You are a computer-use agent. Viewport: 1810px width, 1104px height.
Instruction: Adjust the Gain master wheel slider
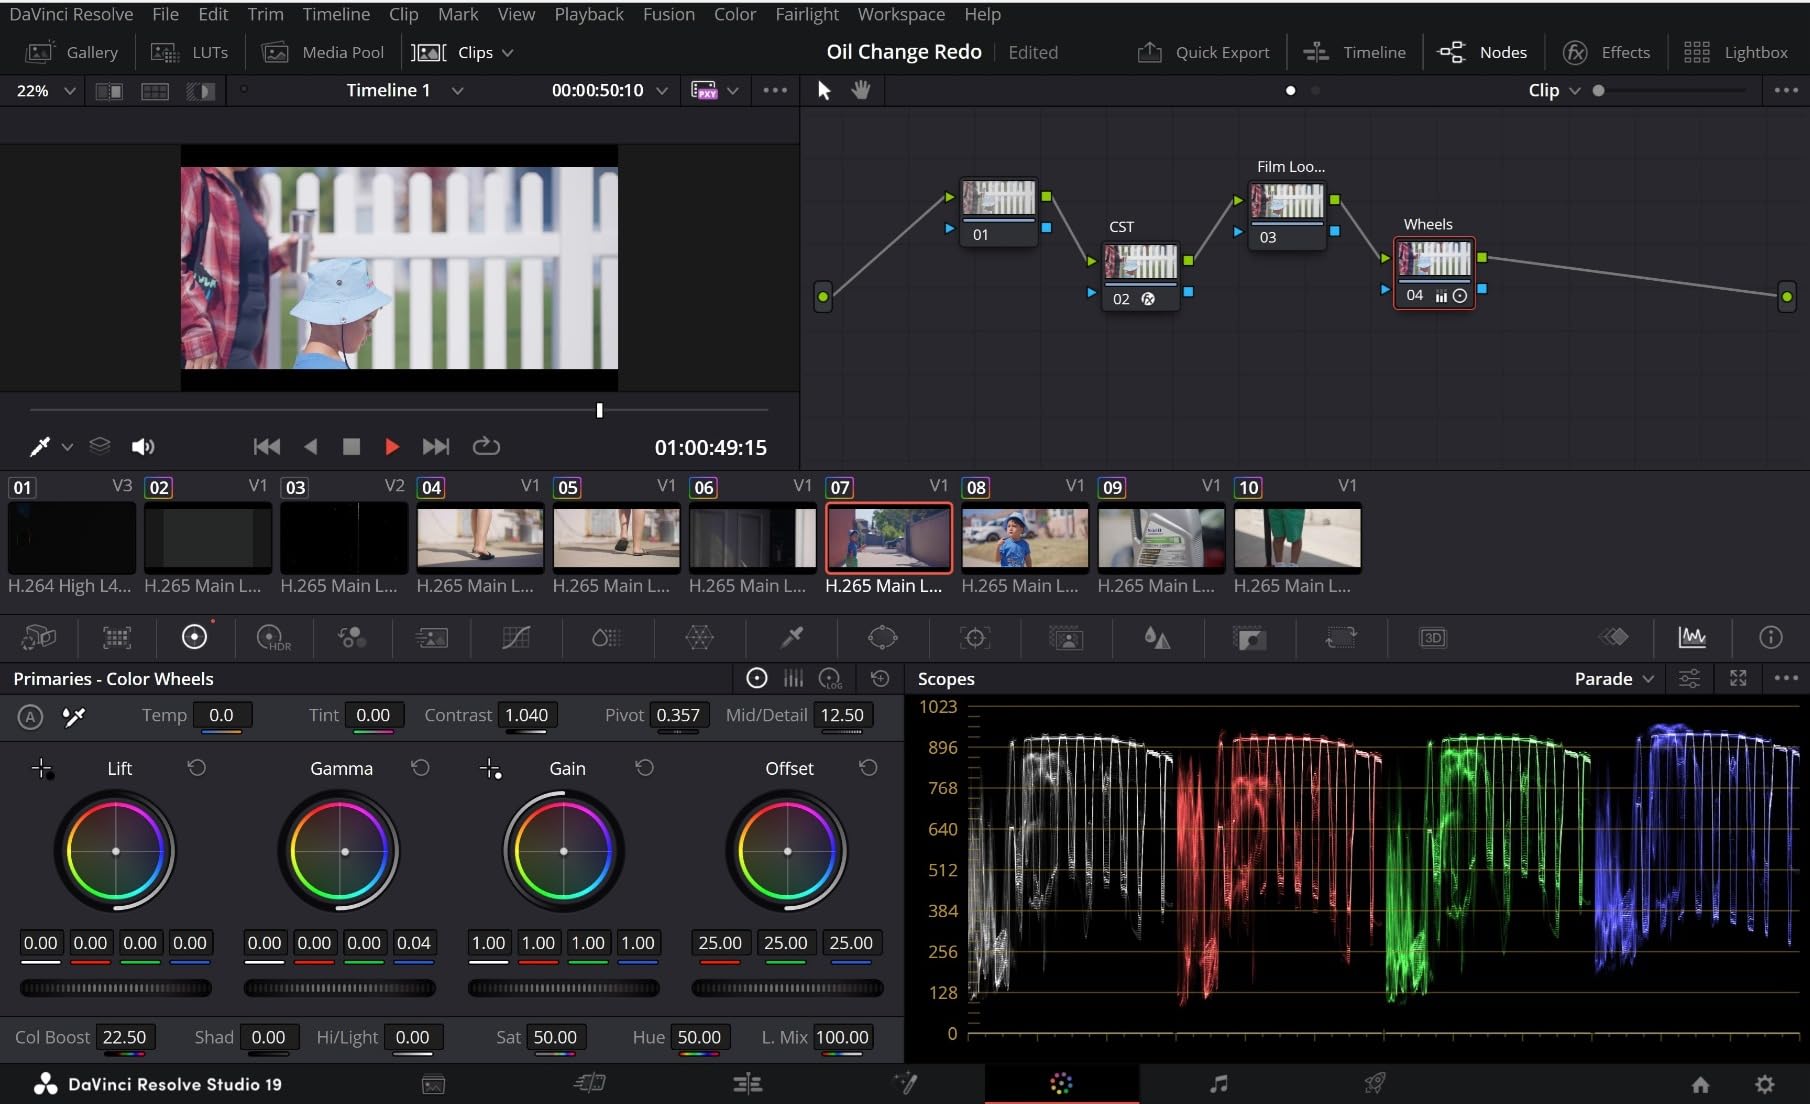click(x=564, y=988)
